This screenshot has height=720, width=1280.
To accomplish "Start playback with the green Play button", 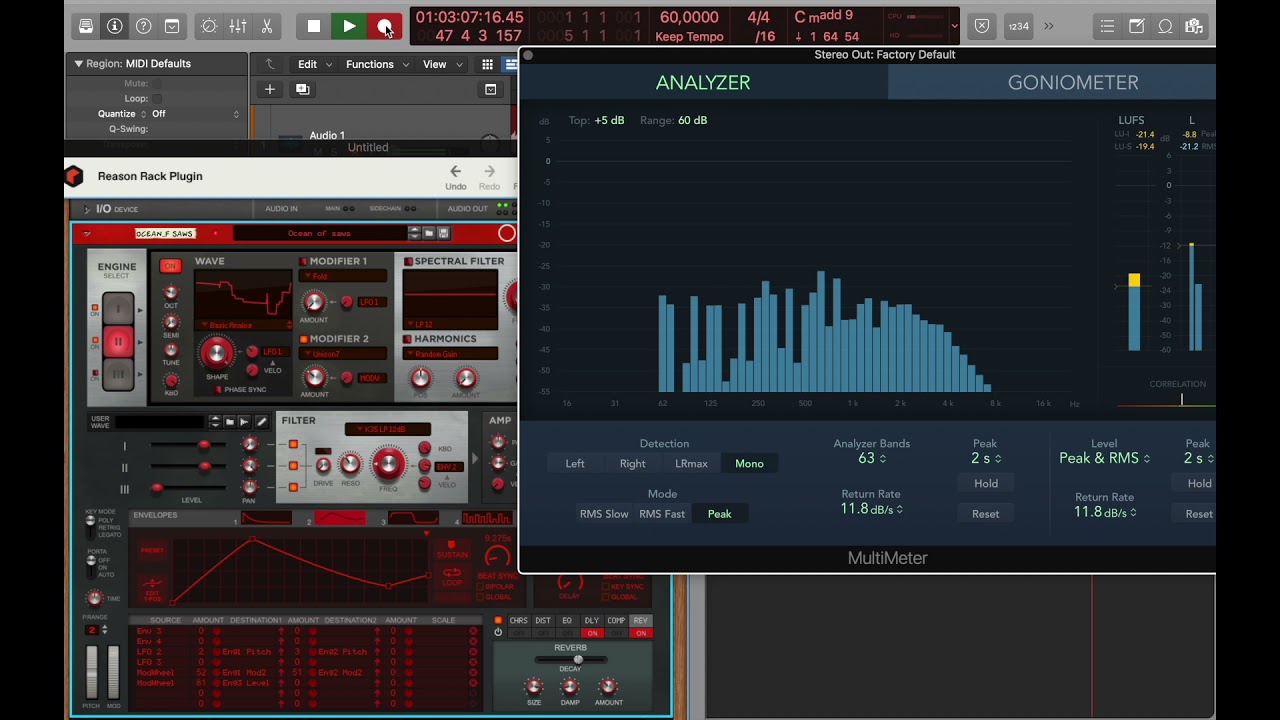I will pos(349,26).
